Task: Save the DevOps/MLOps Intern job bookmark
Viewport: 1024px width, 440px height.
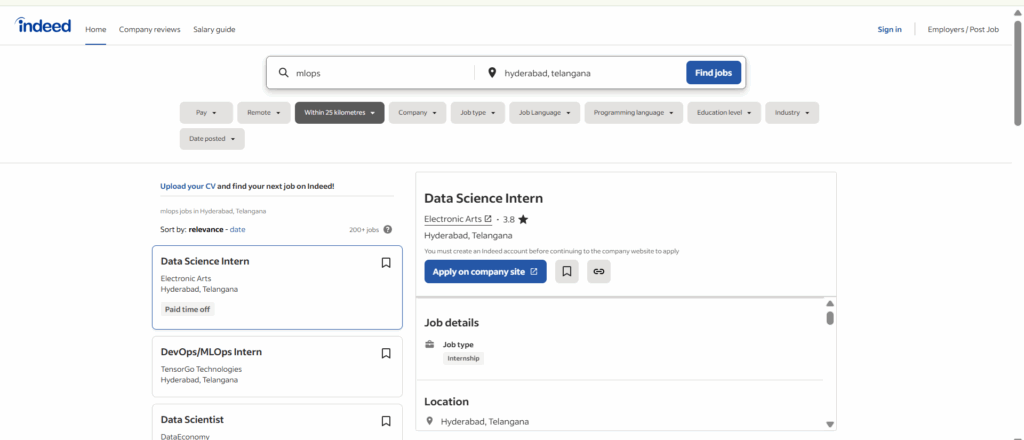Action: [386, 353]
